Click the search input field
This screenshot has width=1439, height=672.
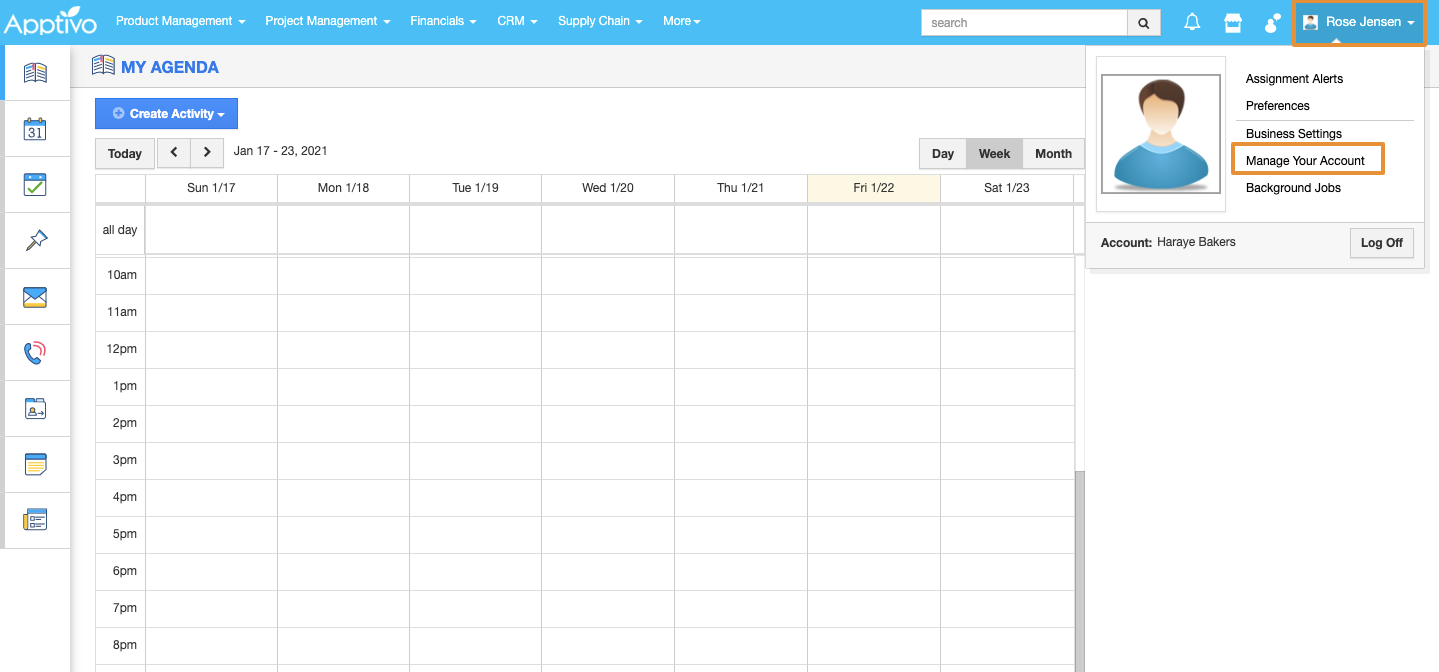pos(1023,22)
